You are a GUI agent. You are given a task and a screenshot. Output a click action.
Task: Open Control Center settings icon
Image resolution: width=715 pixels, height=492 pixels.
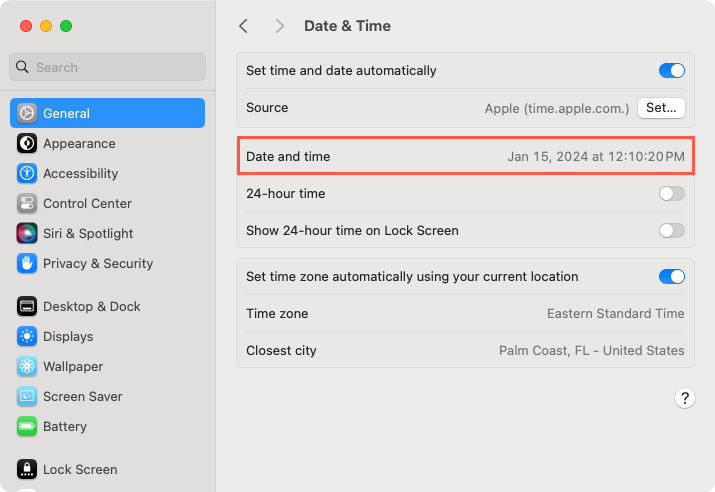[x=27, y=203]
